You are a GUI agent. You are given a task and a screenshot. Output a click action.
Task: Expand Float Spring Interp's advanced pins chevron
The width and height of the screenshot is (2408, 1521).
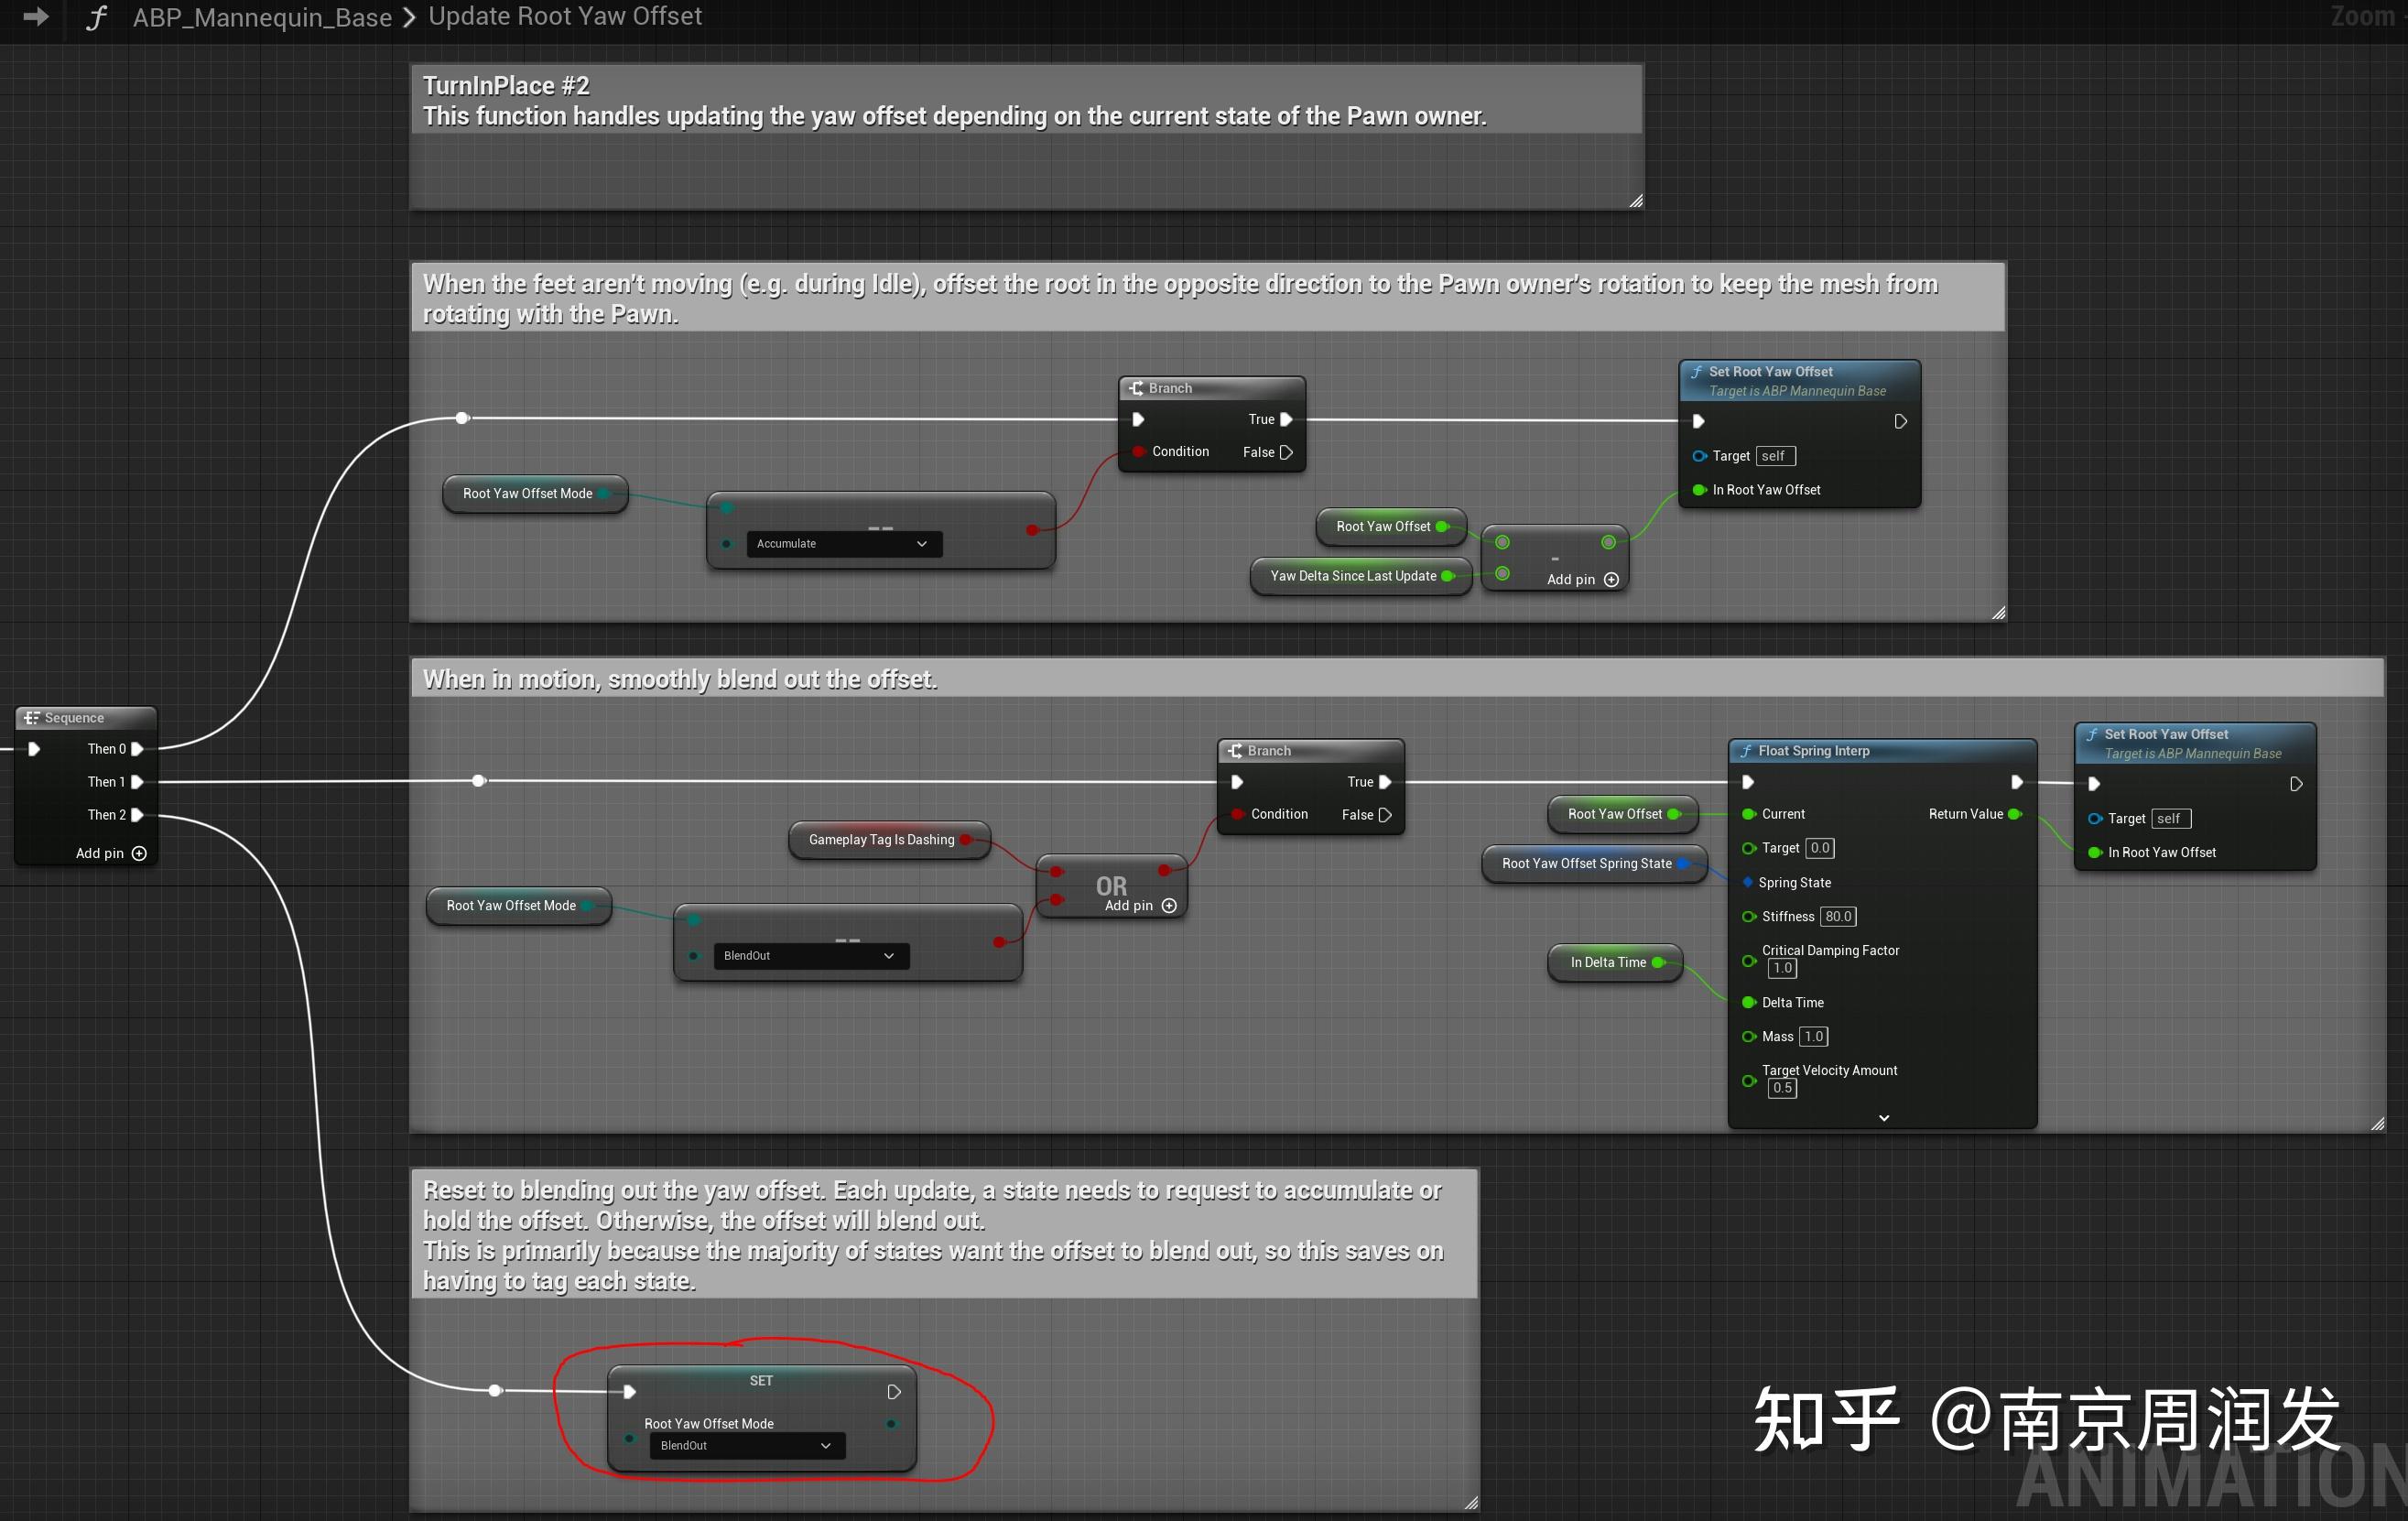point(1883,1118)
